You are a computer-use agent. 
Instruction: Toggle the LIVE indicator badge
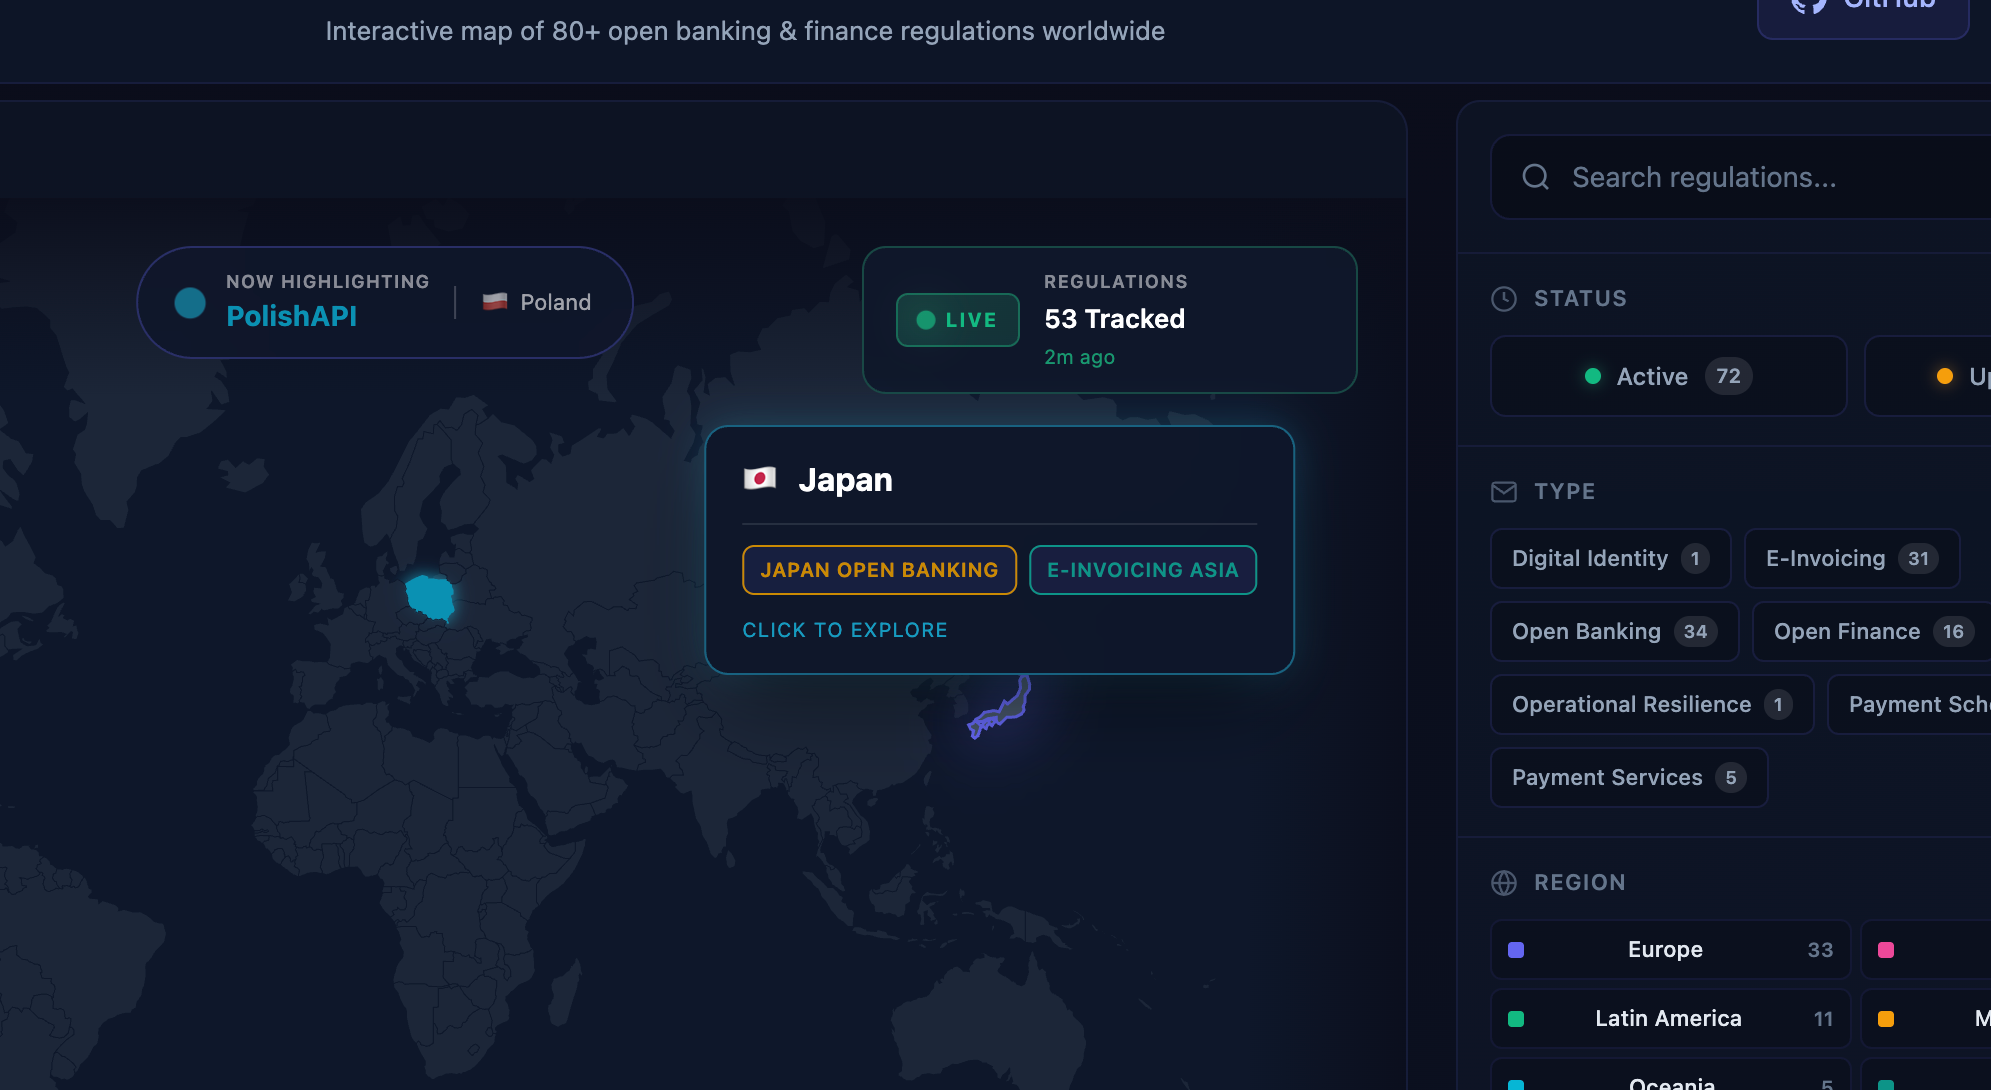[956, 320]
